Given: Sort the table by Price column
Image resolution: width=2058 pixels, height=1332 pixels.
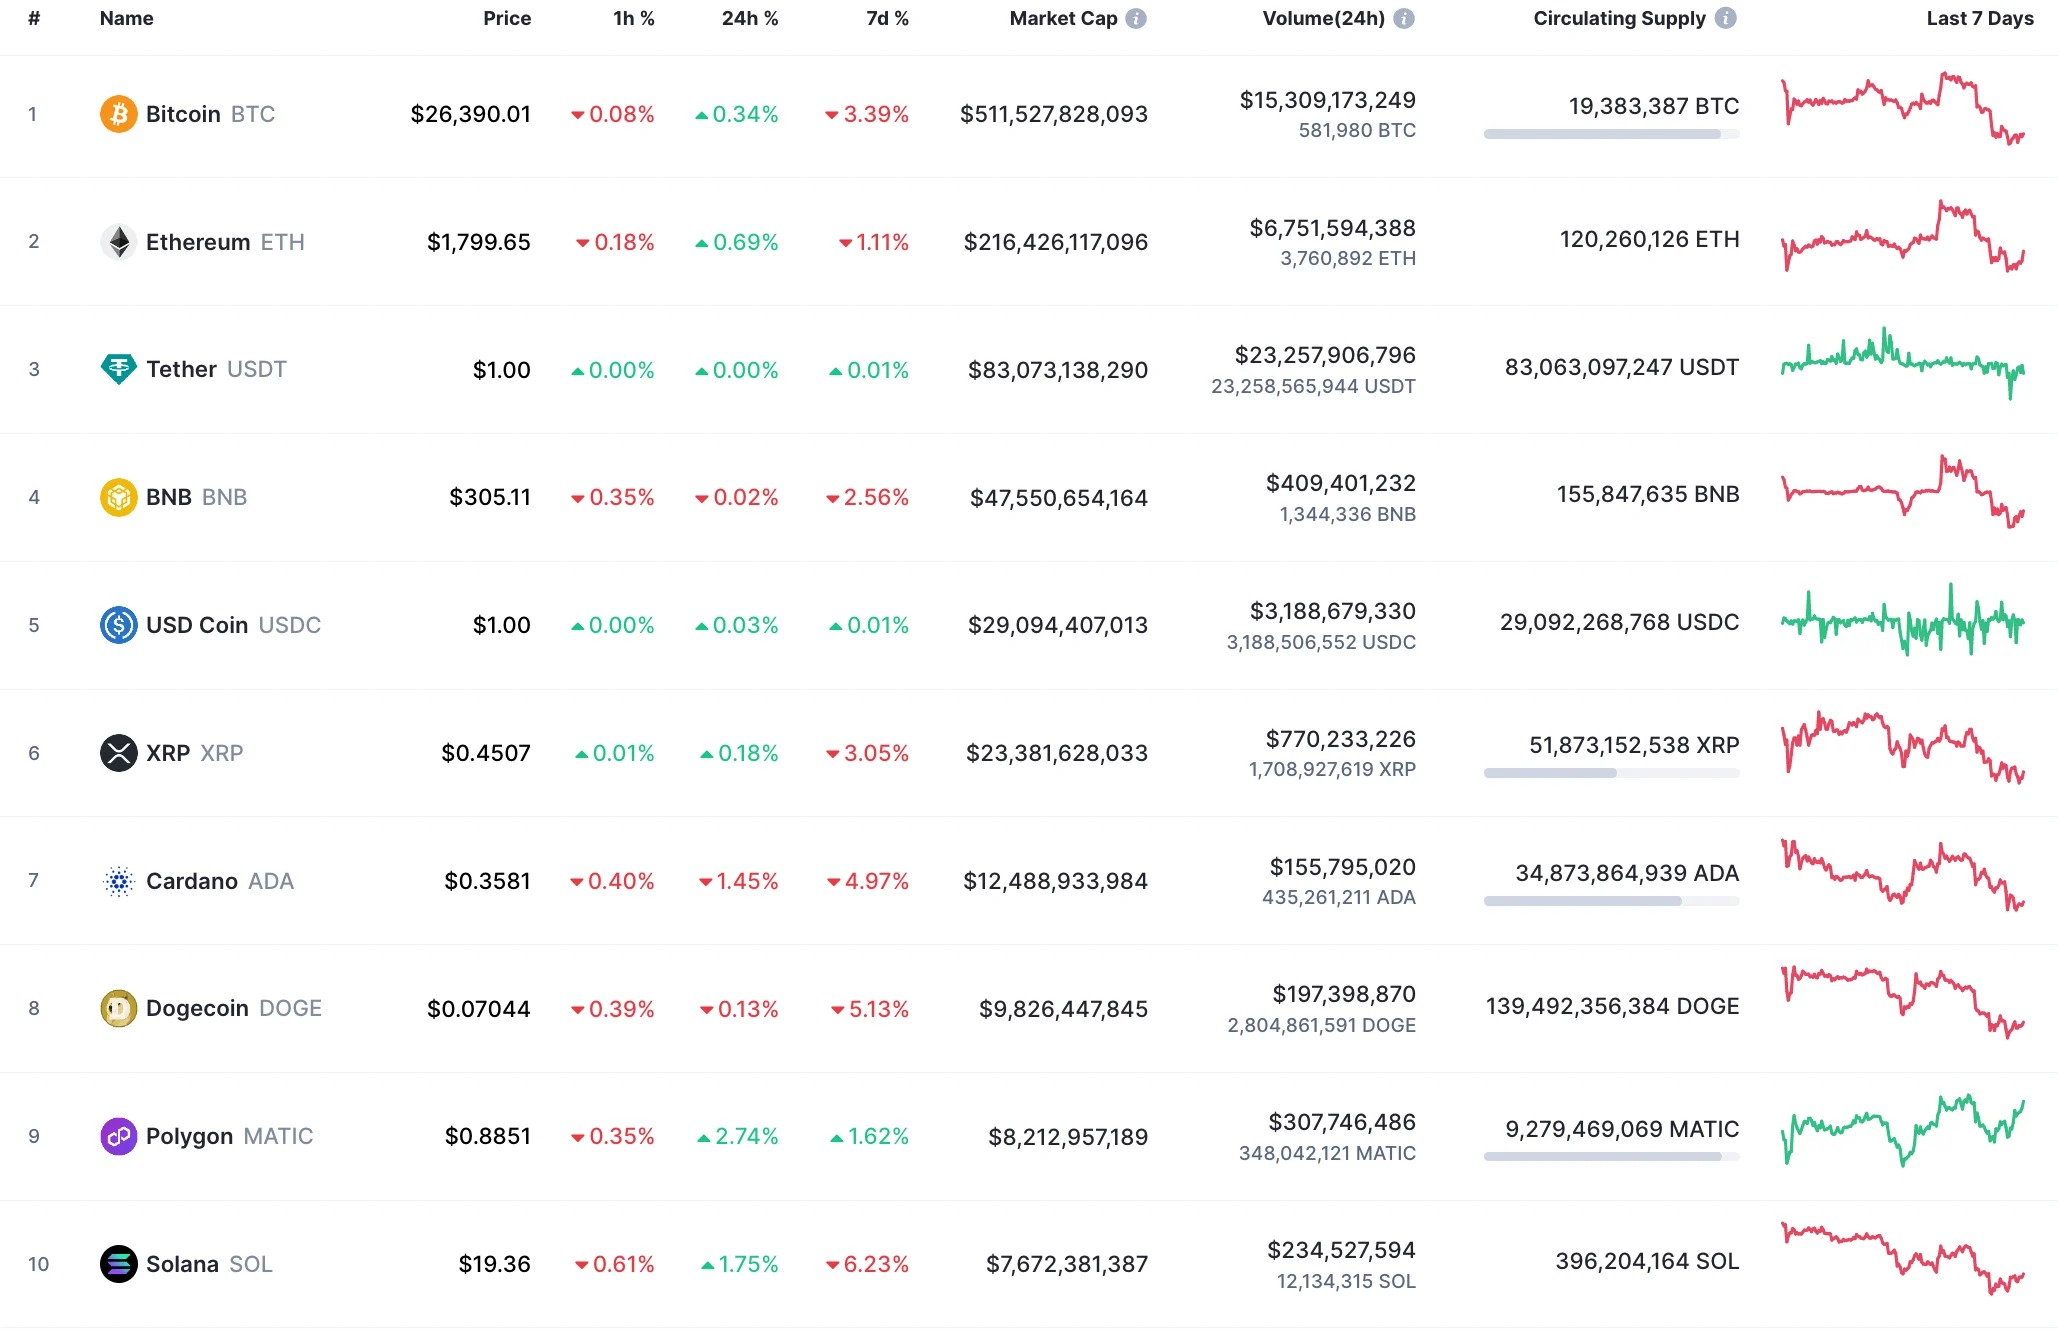Looking at the screenshot, I should (x=507, y=17).
